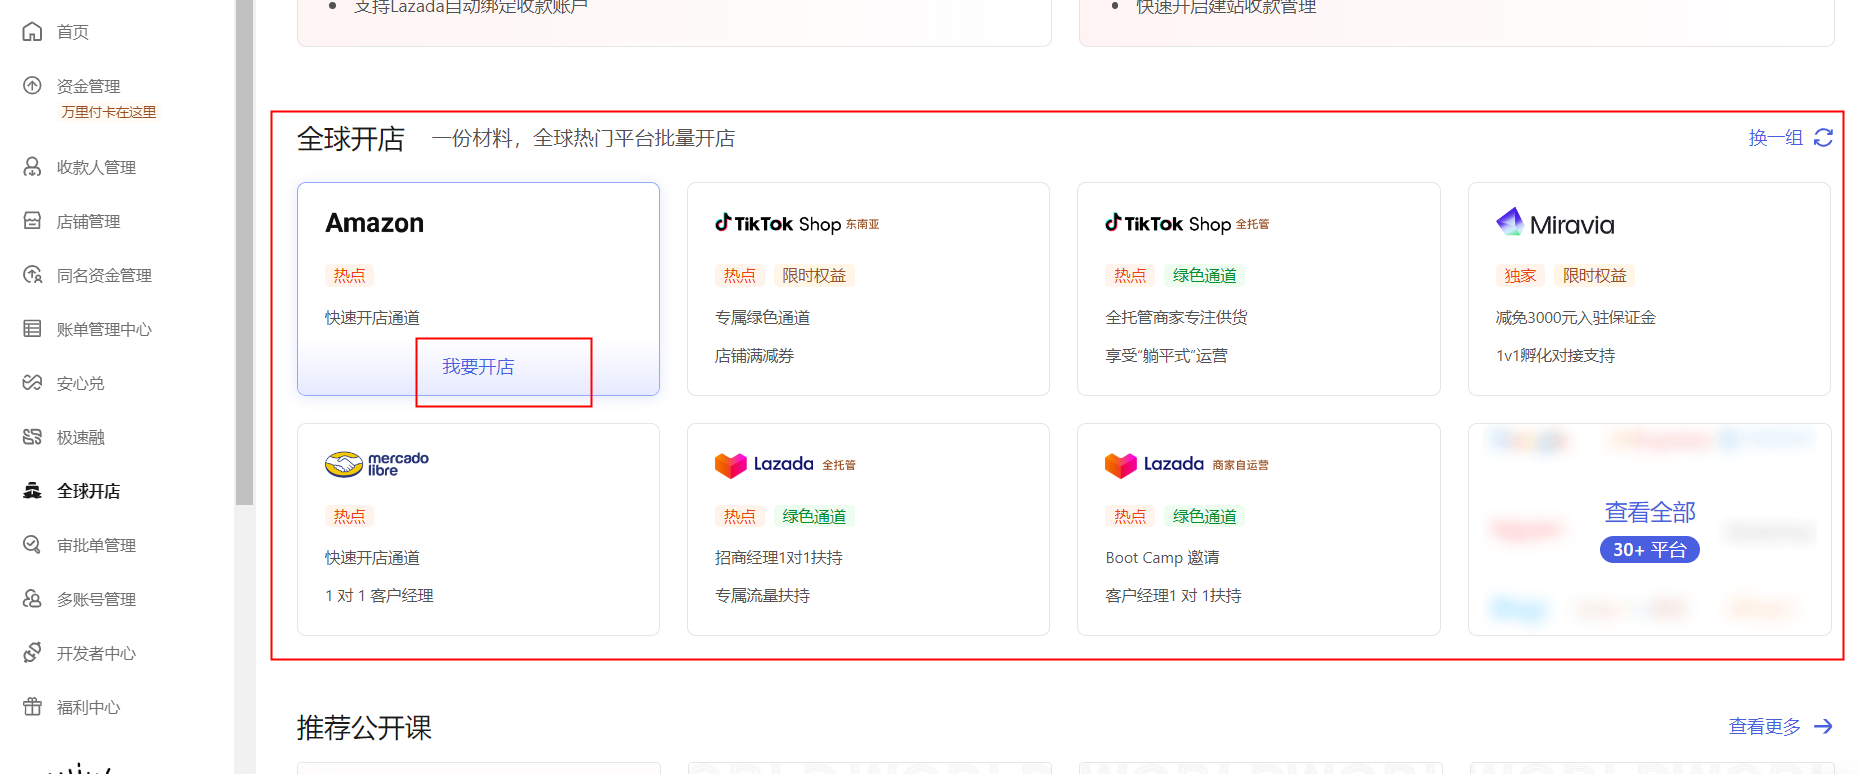Viewport: 1860px width, 774px height.
Task: Open 首页 in the sidebar
Action: [73, 32]
